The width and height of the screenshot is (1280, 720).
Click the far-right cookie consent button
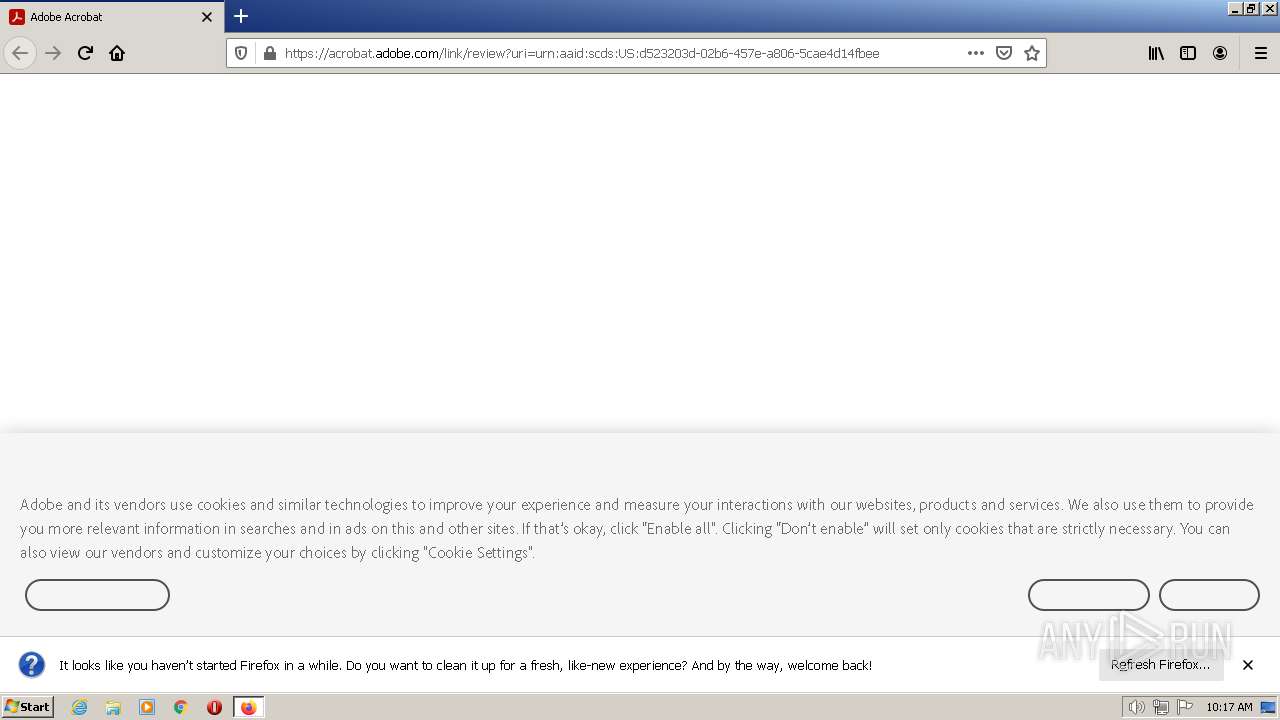point(1209,595)
